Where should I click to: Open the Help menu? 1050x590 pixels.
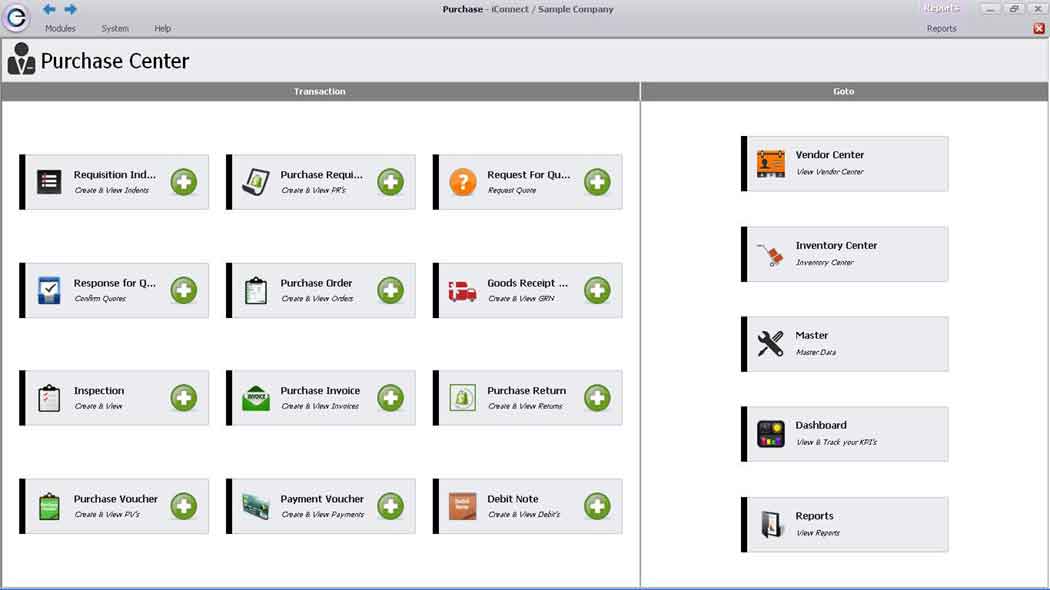pos(162,29)
